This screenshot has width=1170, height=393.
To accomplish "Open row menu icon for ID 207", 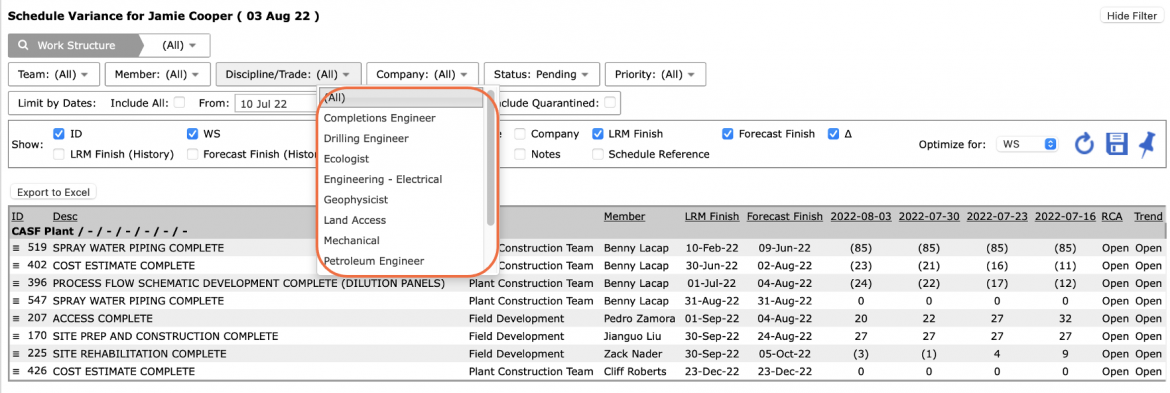I will click(x=16, y=318).
